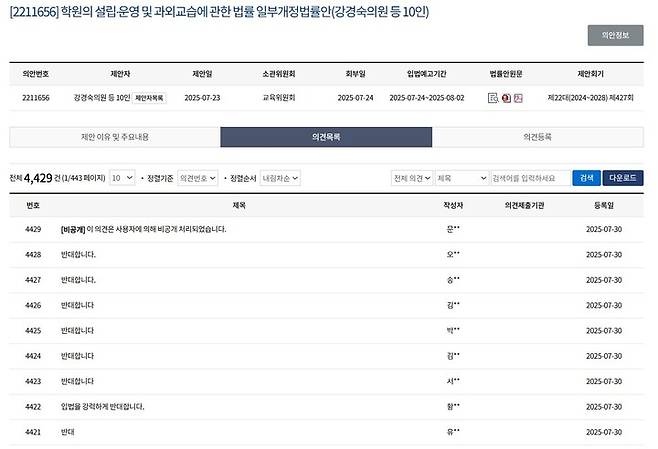This screenshot has width=658, height=449.
Task: Open opinion 4421 titled 반대
Action: click(x=68, y=432)
